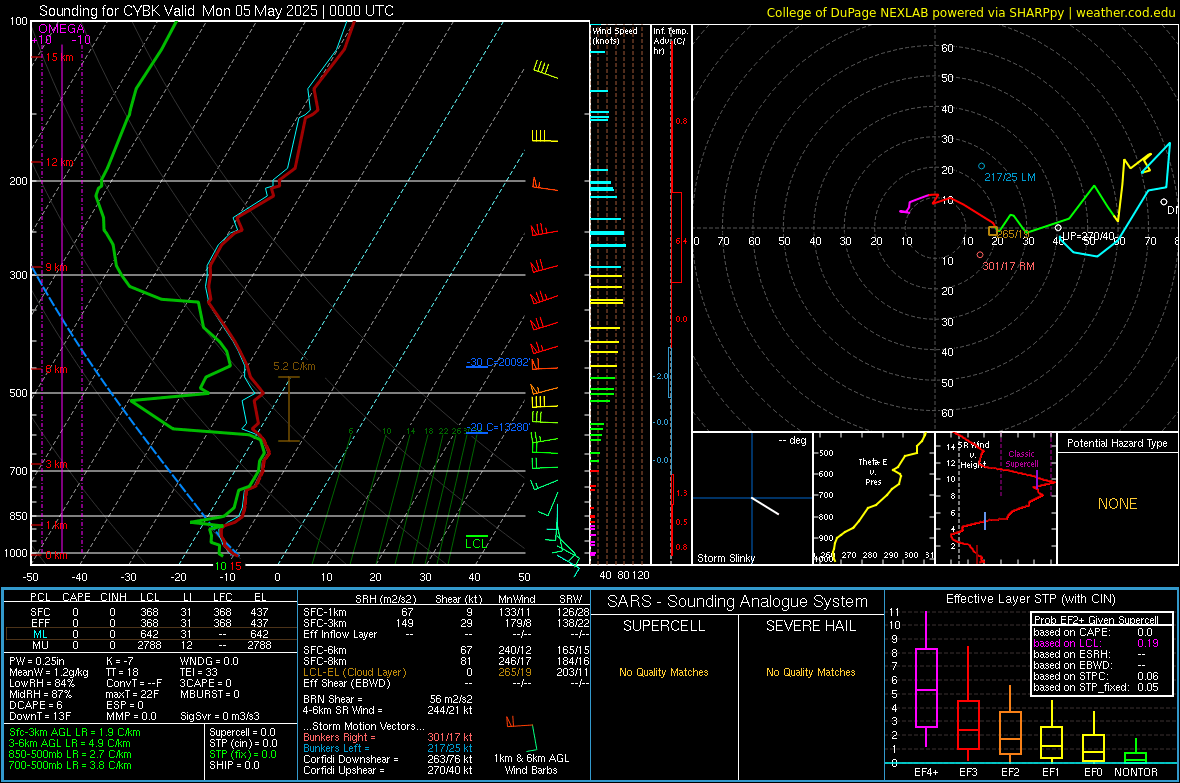Viewport: 1180px width, 783px height.
Task: Click the TEI = 33 value
Action: click(199, 672)
